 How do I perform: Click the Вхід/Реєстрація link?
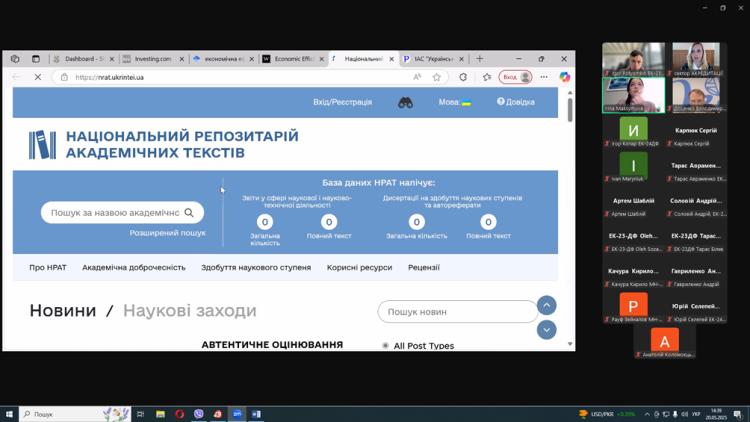(342, 102)
